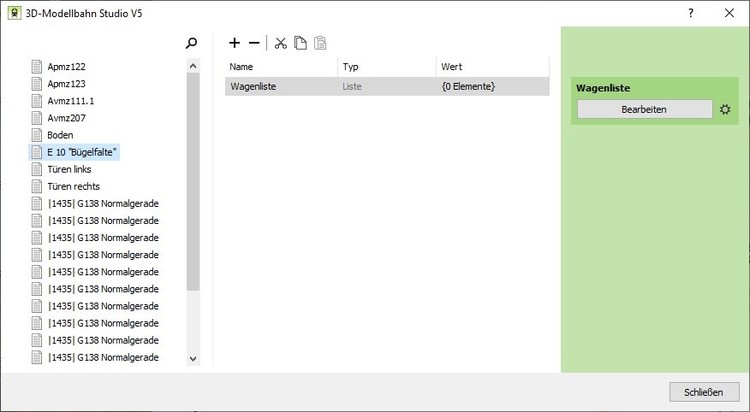Close the dialog with the X button
Image resolution: width=750 pixels, height=412 pixels.
click(x=729, y=13)
